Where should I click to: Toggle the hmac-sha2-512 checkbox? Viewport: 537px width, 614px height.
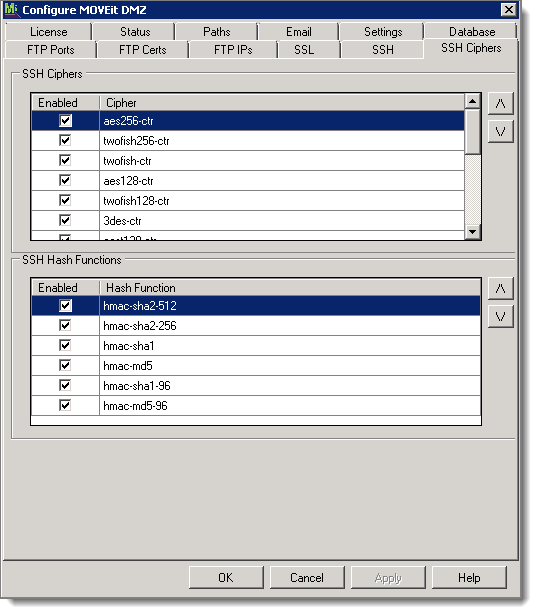point(65,305)
